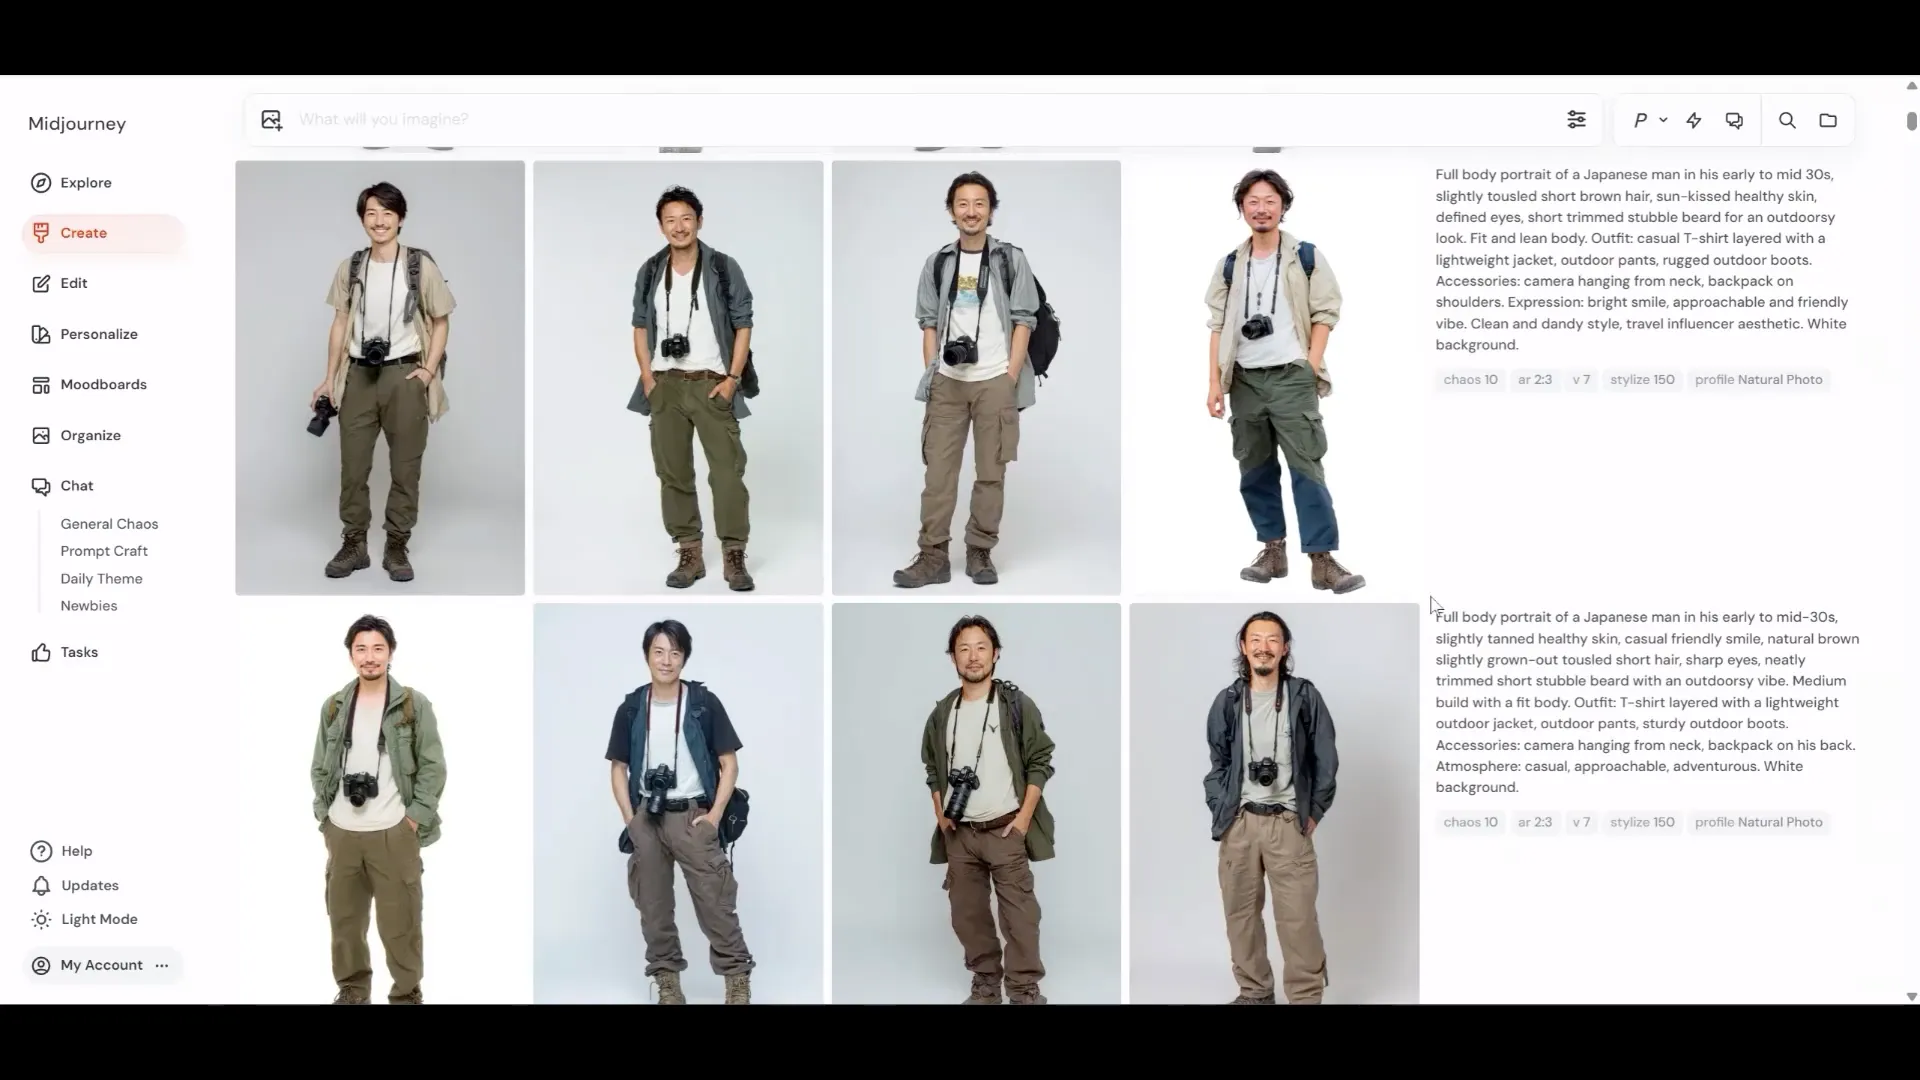The image size is (1920, 1080).
Task: Open the Organize section
Action: (x=92, y=435)
